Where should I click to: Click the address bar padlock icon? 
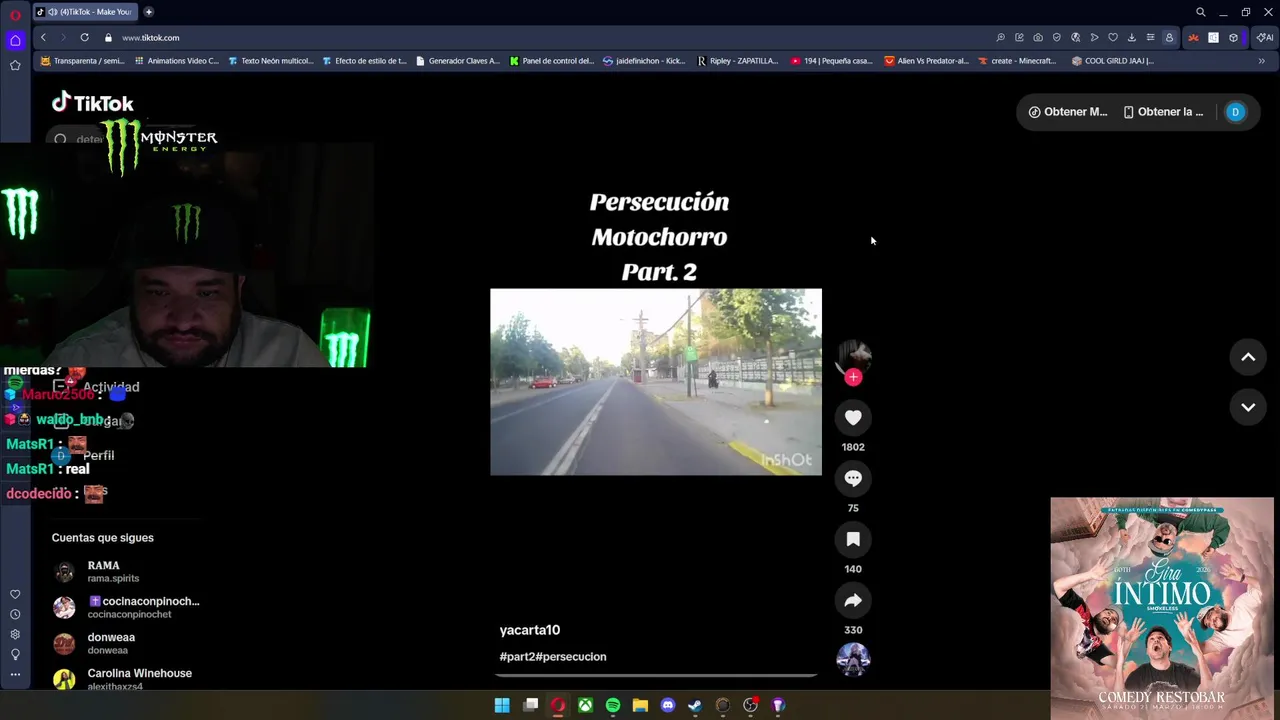coord(108,38)
